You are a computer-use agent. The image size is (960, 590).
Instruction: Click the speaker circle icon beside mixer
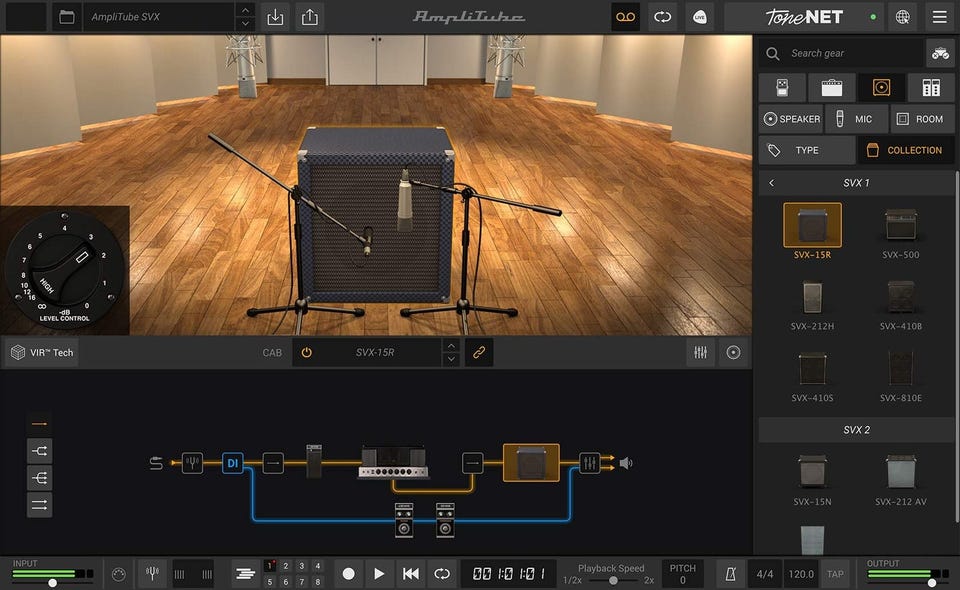[x=733, y=353]
